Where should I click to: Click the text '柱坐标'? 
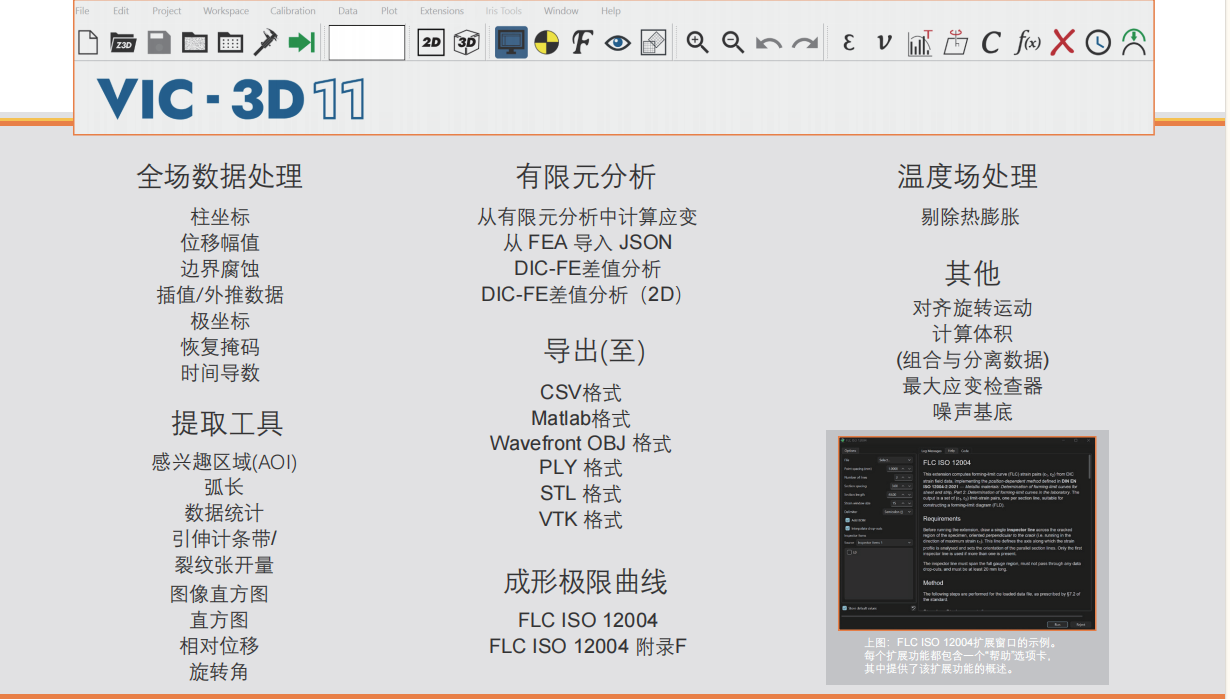[220, 217]
